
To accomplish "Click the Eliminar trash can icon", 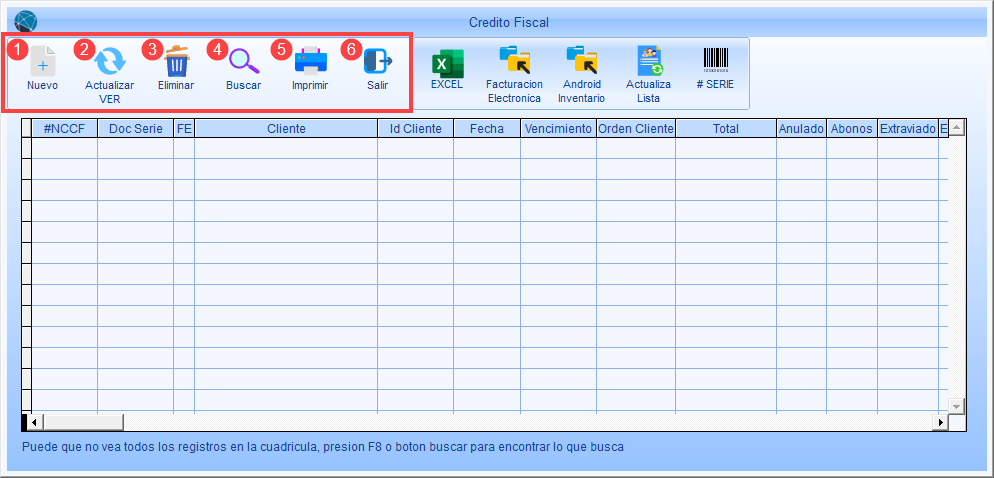I will coord(176,61).
